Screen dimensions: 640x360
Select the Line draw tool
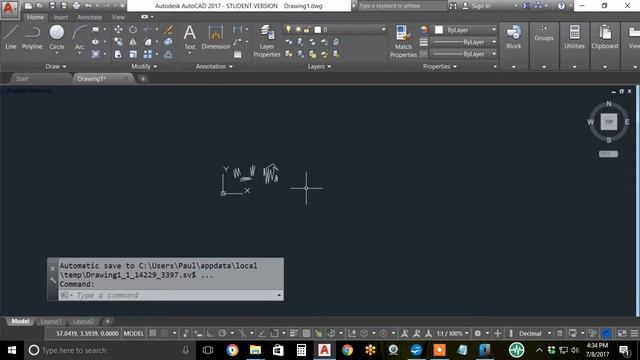point(11,37)
